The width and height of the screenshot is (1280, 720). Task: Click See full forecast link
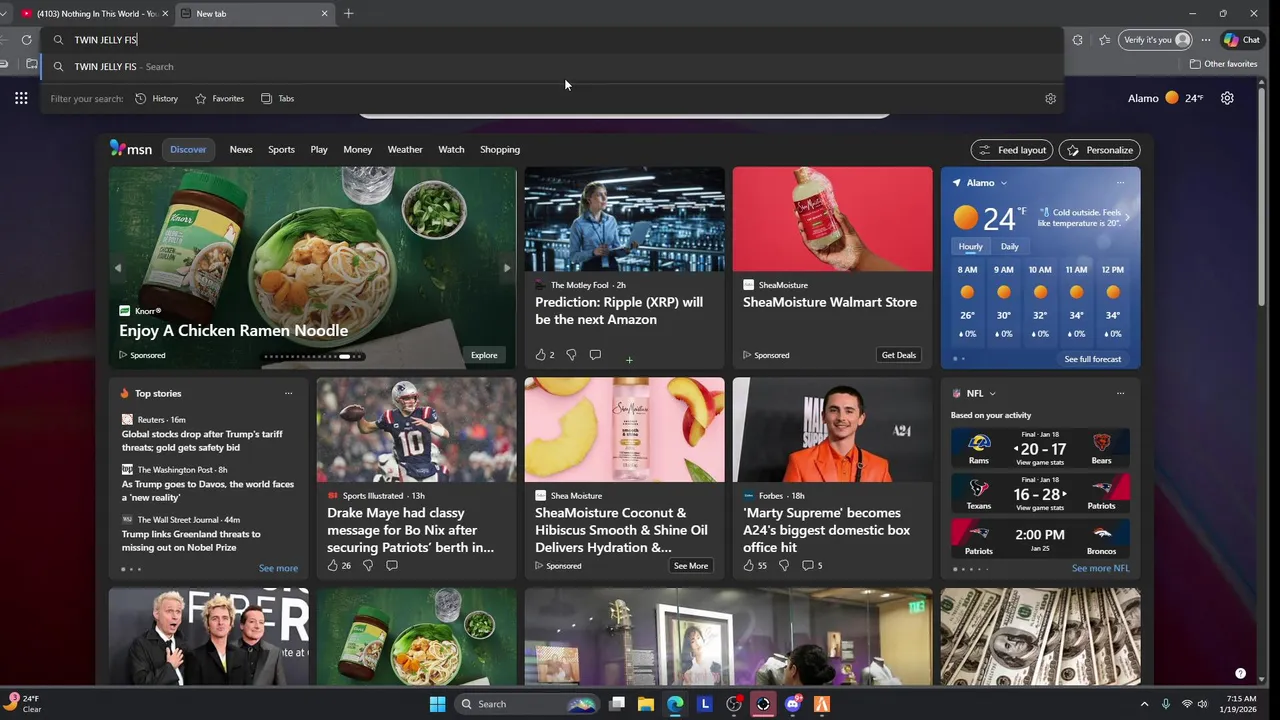[1093, 359]
